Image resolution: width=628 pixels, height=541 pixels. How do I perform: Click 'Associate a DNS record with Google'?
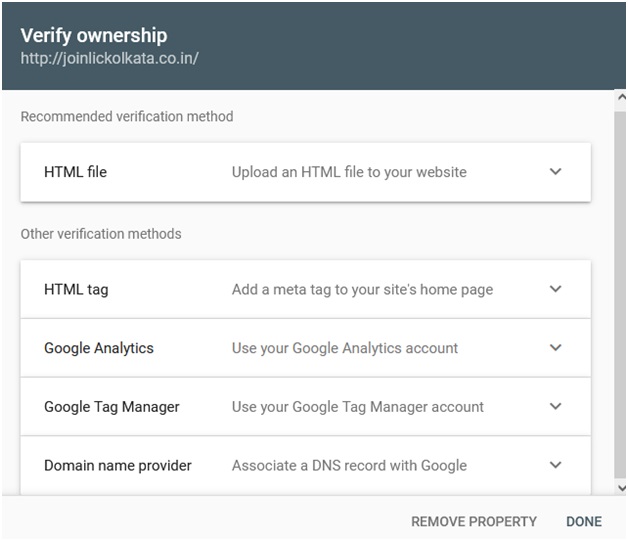tap(349, 465)
